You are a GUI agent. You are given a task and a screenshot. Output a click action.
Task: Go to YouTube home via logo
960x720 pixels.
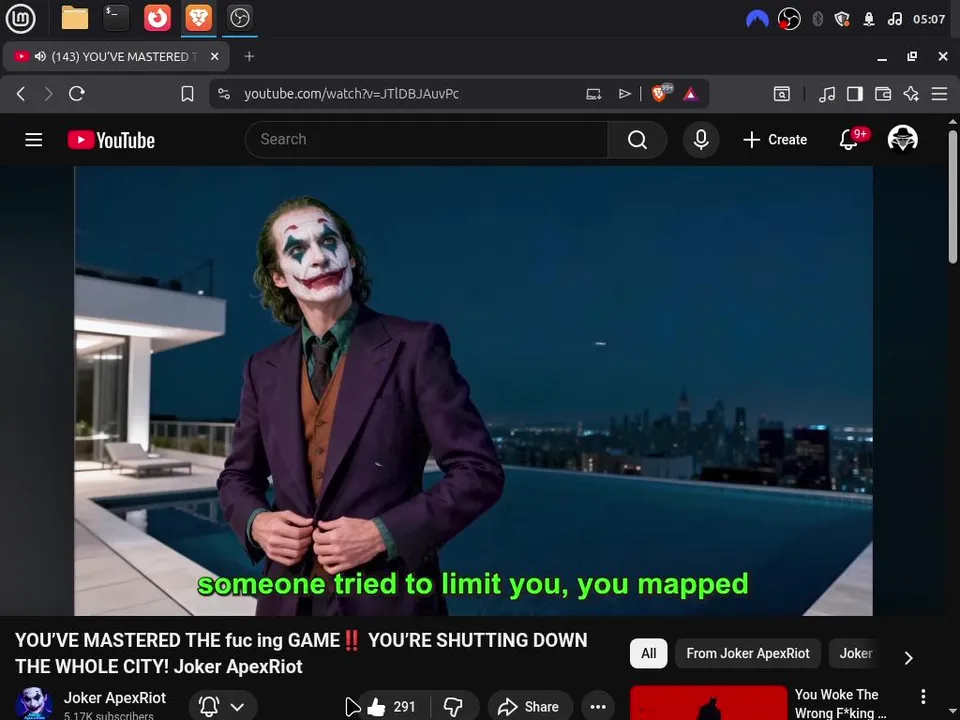(111, 140)
